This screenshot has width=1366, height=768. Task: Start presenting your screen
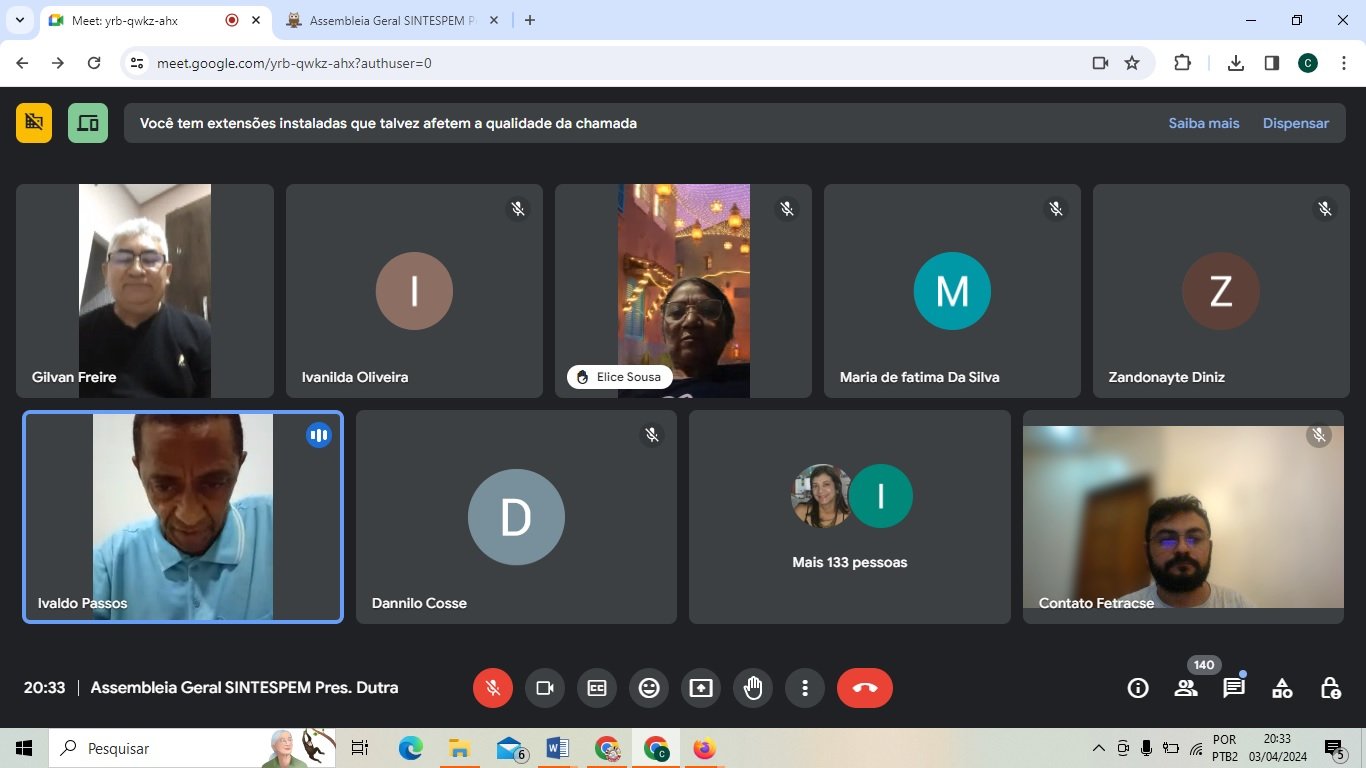tap(701, 688)
